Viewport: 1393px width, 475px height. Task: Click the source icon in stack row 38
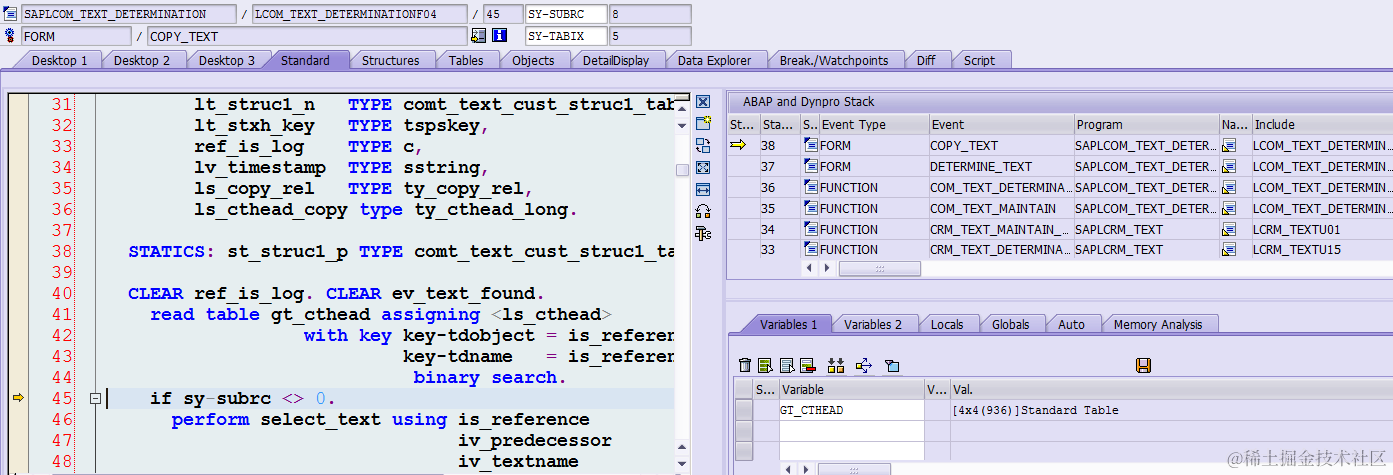click(811, 146)
